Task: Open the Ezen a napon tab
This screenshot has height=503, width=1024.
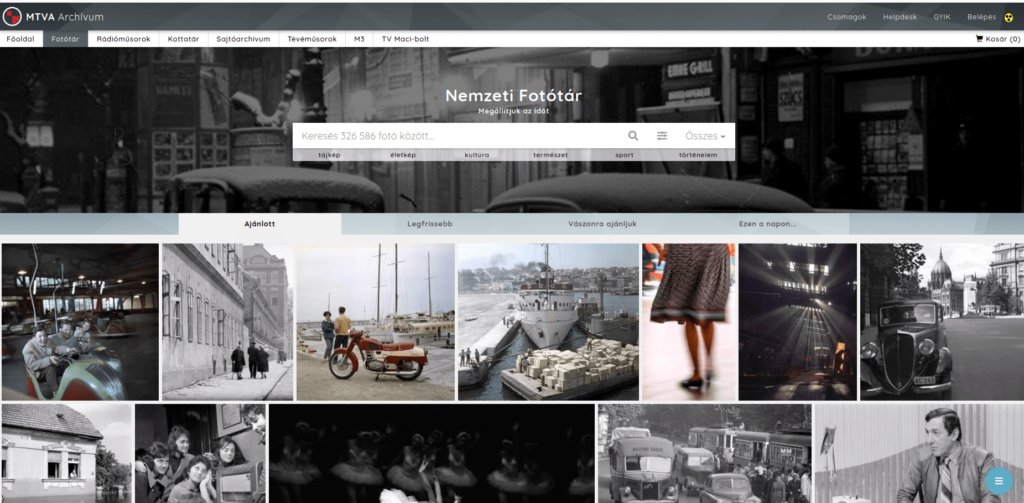Action: point(767,224)
